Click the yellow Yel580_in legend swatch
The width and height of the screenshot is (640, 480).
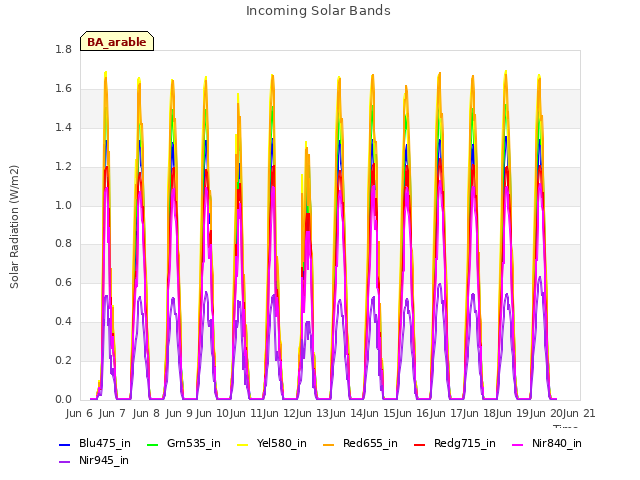pyautogui.click(x=242, y=444)
